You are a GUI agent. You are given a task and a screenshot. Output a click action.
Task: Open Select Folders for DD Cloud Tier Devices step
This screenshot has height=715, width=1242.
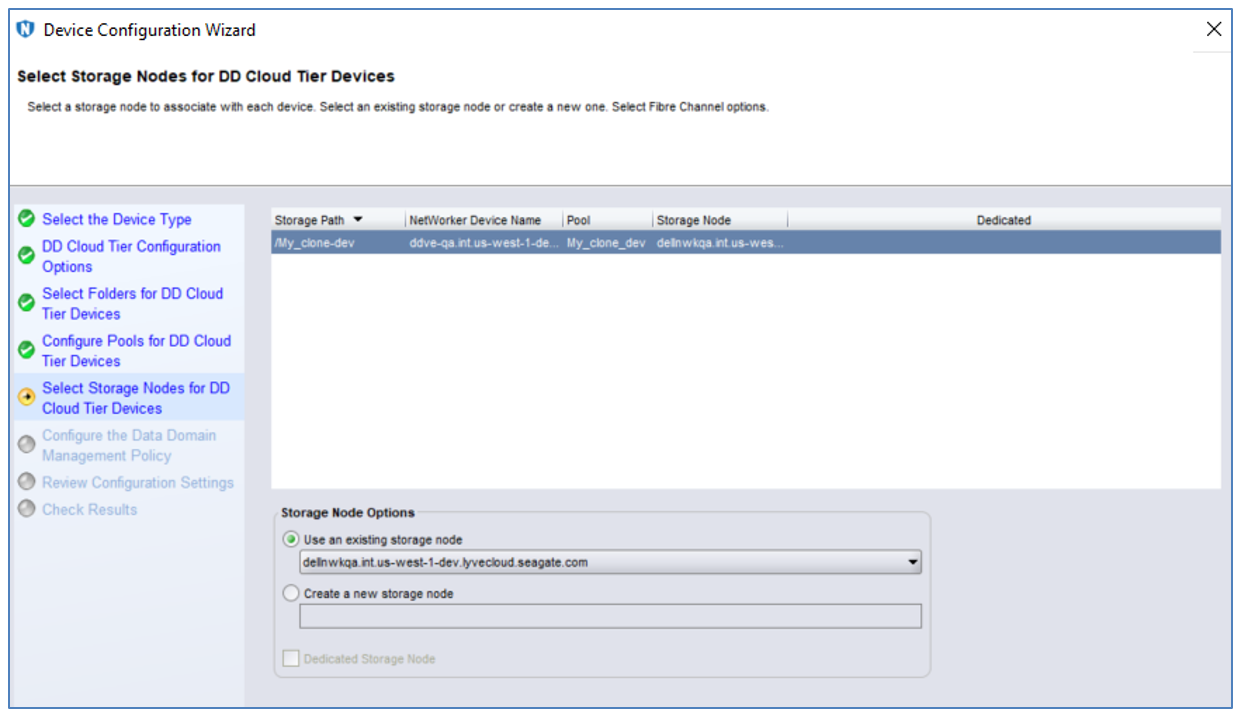tap(132, 303)
